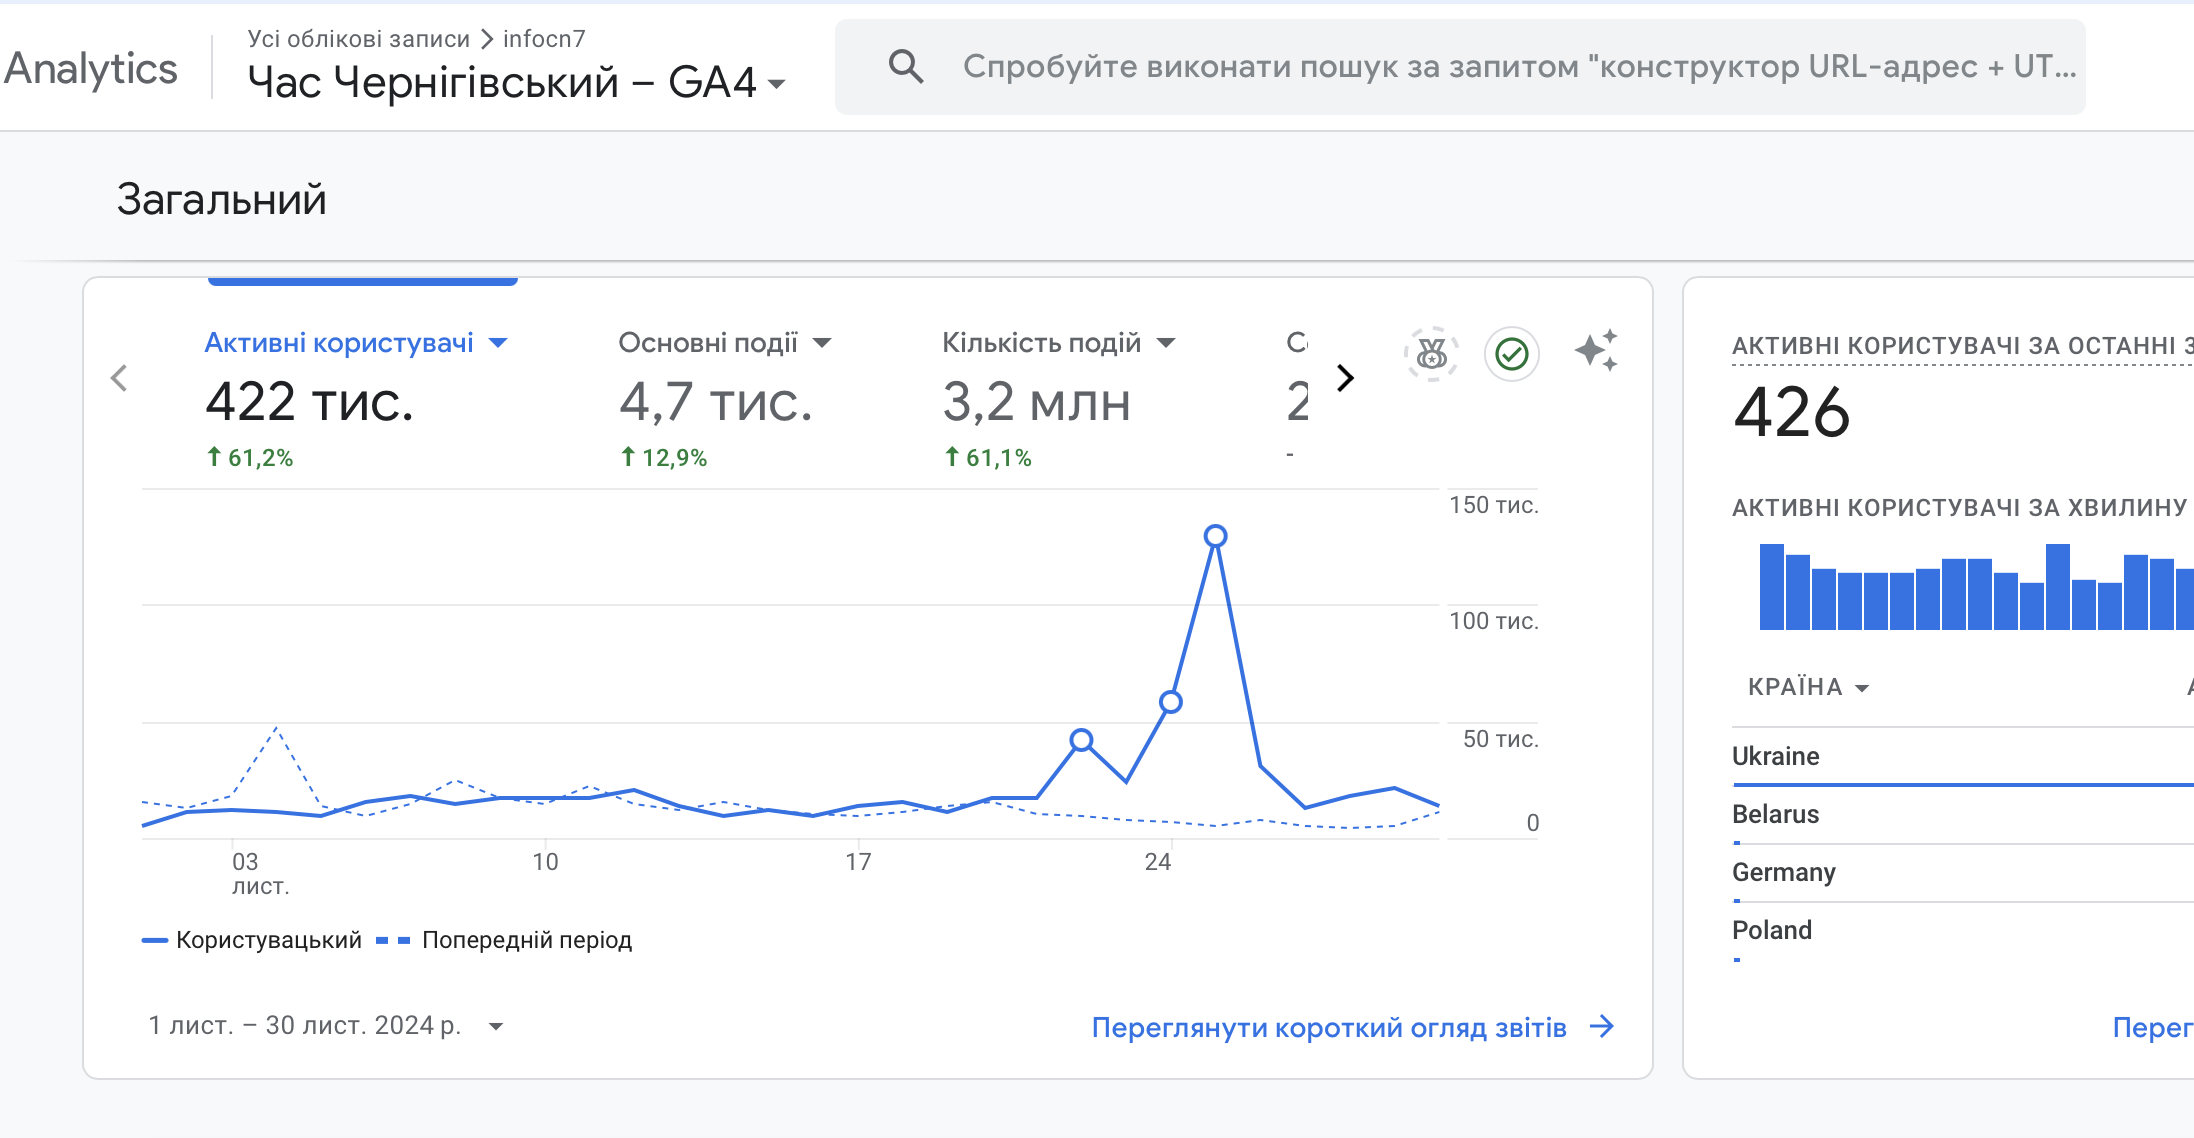The image size is (2194, 1138).
Task: Click the АКТИВНІ КОРИСТУВАЧІ ЗА ХВИЛИНУ label
Action: click(1960, 508)
